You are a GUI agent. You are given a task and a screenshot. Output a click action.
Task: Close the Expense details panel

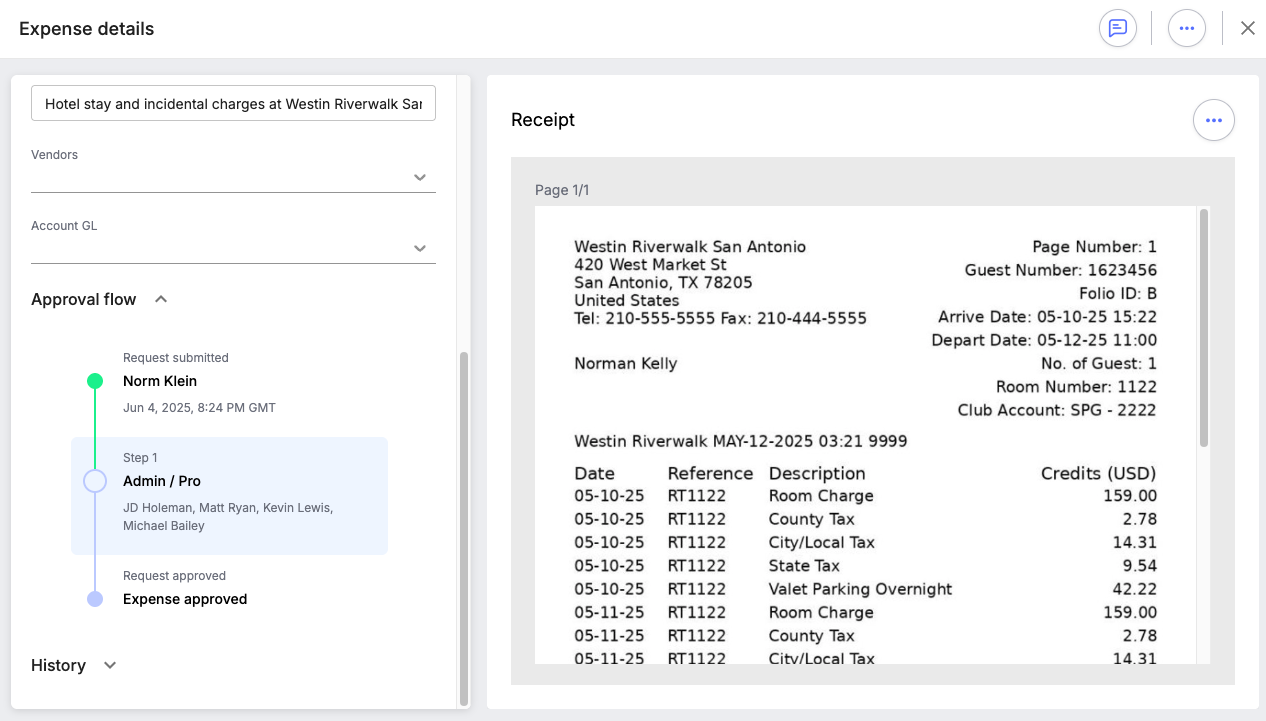(1248, 28)
